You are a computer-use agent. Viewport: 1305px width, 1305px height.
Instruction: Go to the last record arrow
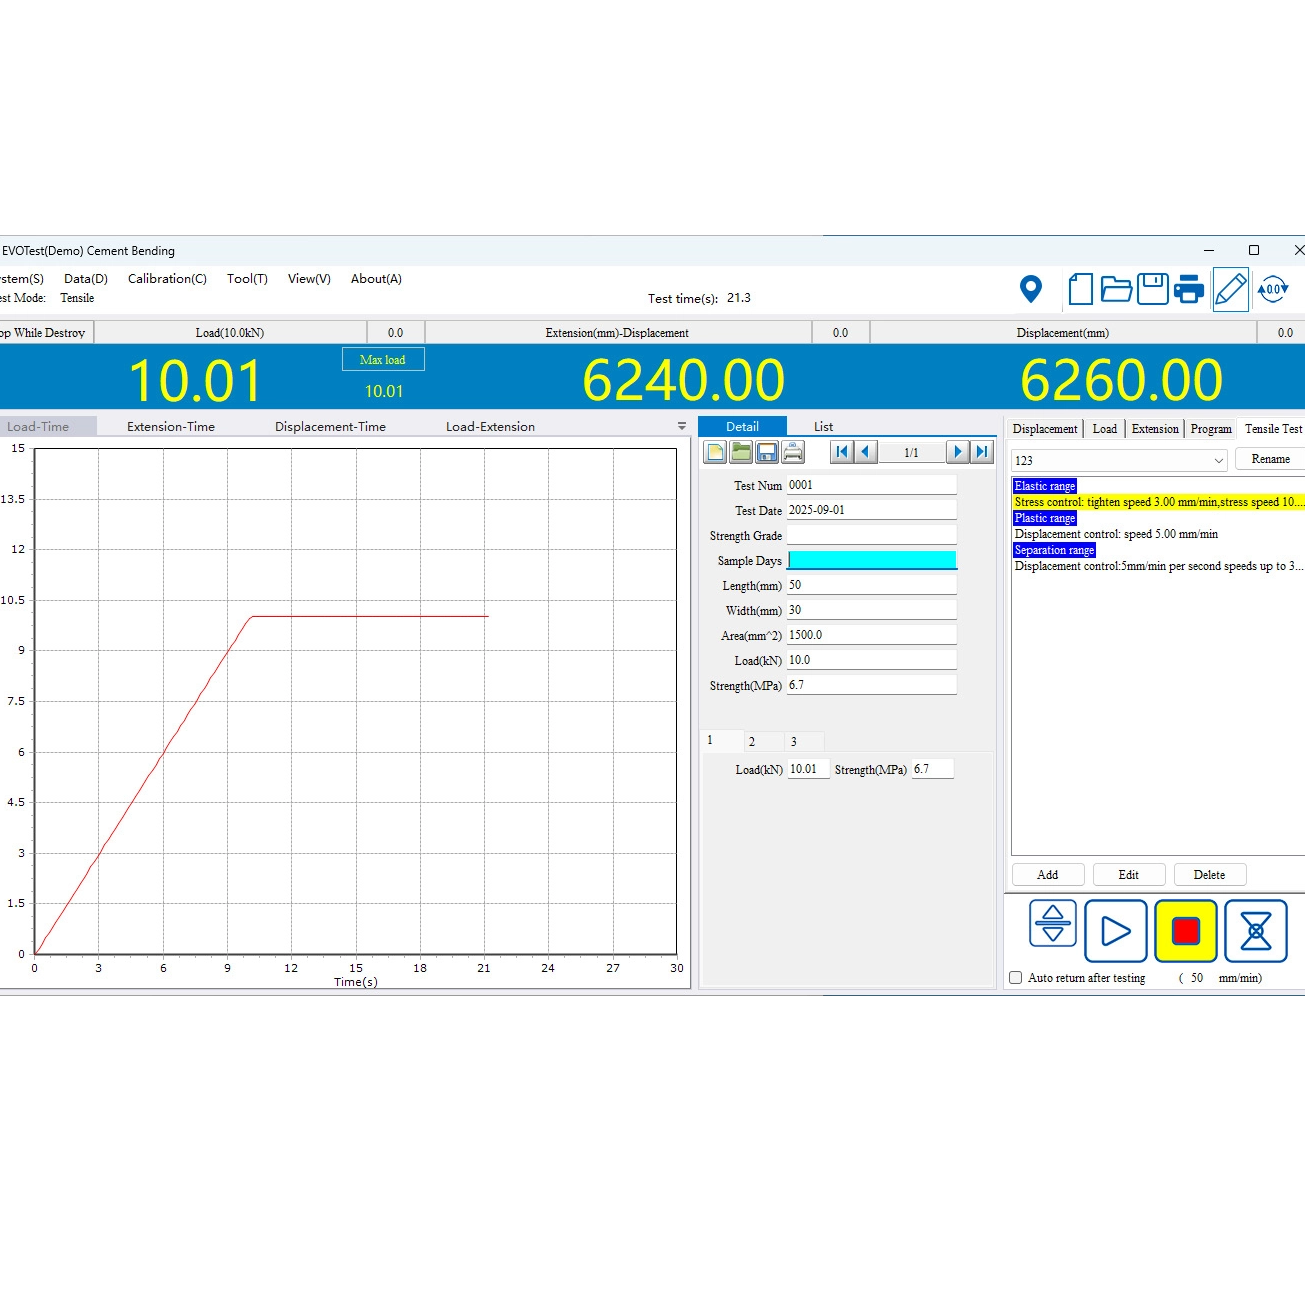tap(982, 452)
